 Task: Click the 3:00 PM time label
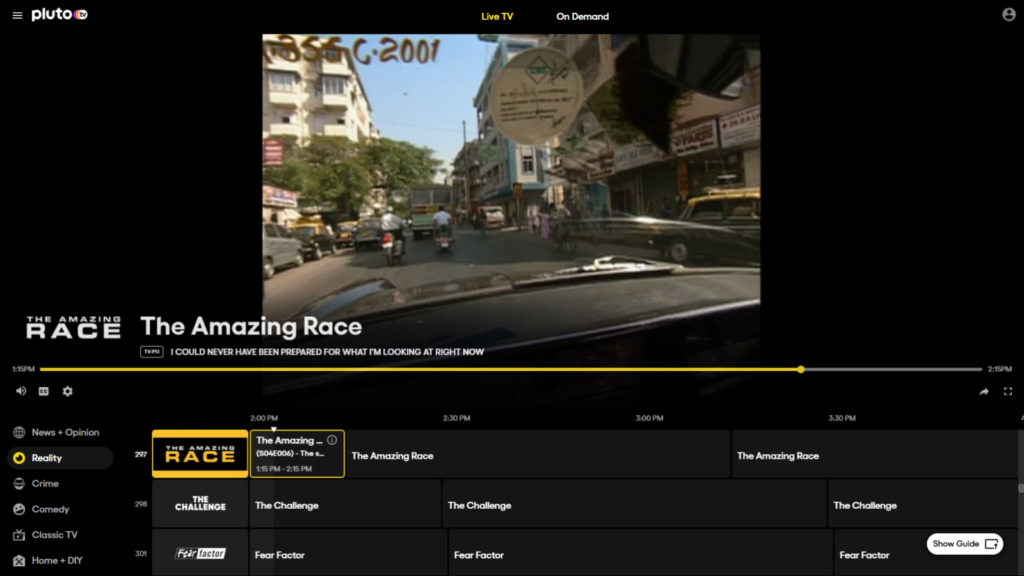(x=649, y=418)
